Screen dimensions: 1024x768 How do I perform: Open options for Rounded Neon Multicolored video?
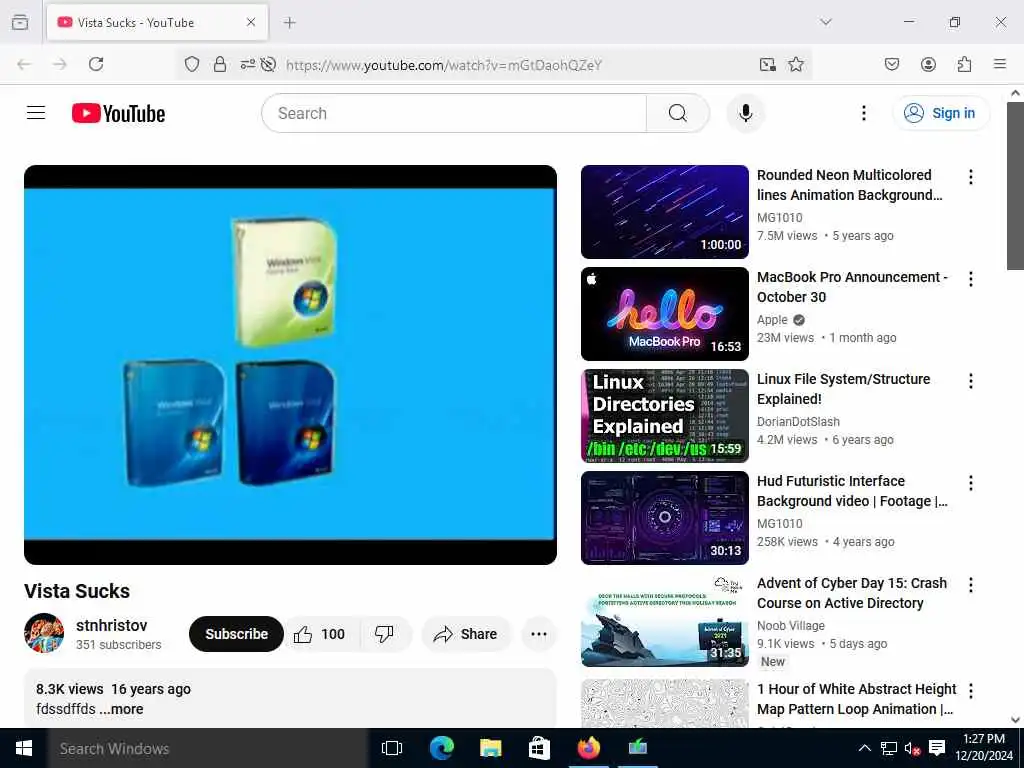(x=970, y=177)
